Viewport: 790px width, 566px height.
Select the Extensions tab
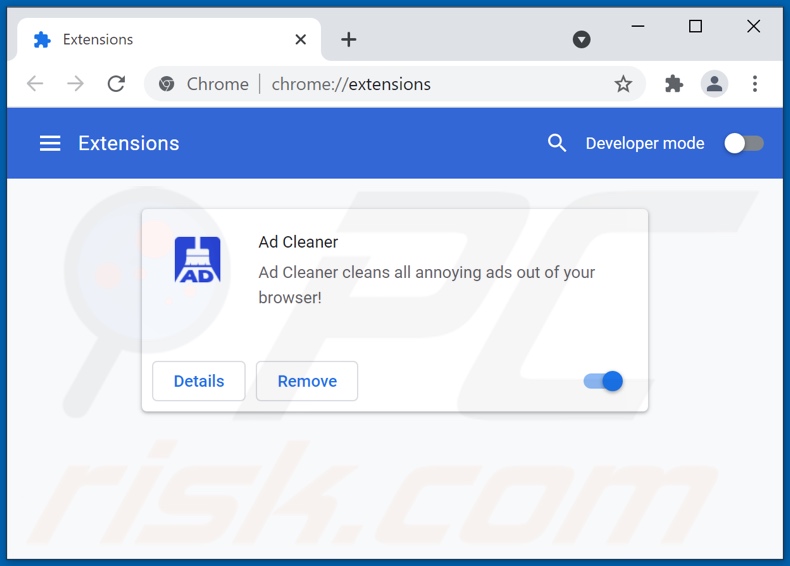(169, 39)
